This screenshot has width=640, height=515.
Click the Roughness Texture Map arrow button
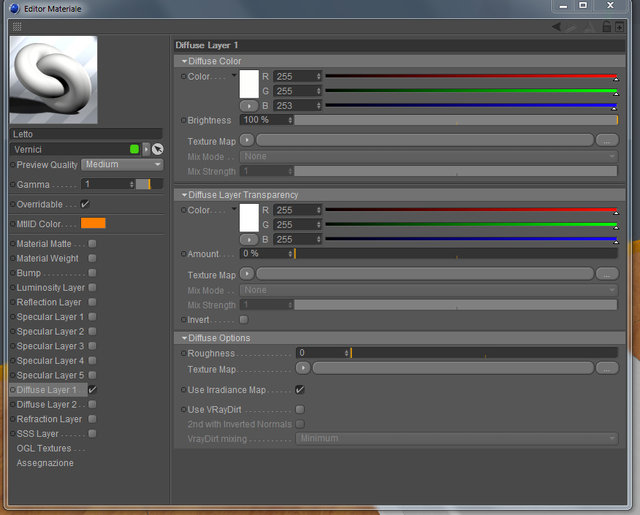coord(303,368)
